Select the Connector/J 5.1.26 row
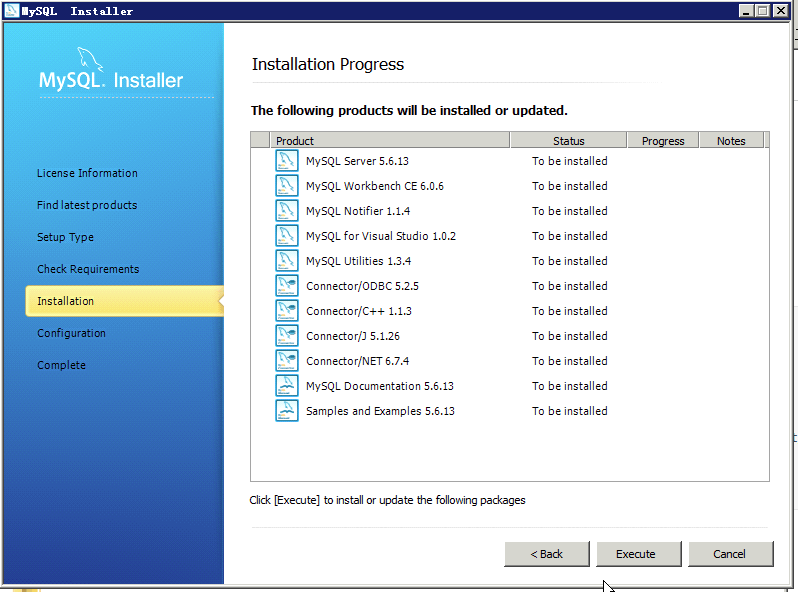Viewport: 798px width, 592px height. (509, 335)
